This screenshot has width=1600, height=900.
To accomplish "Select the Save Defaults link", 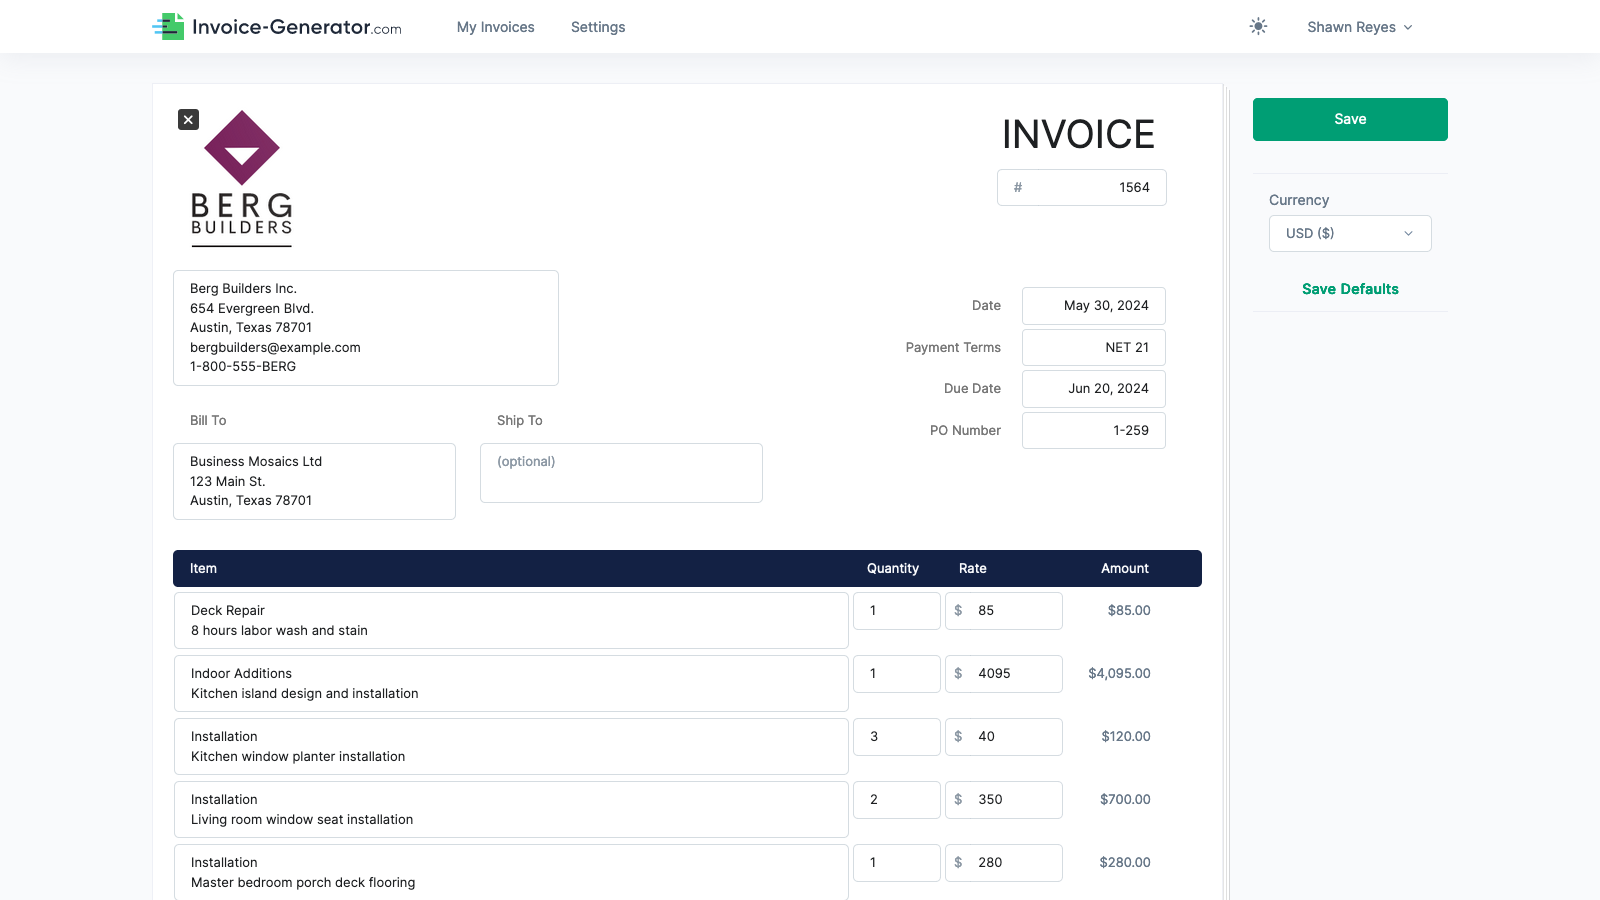I will click(1349, 289).
